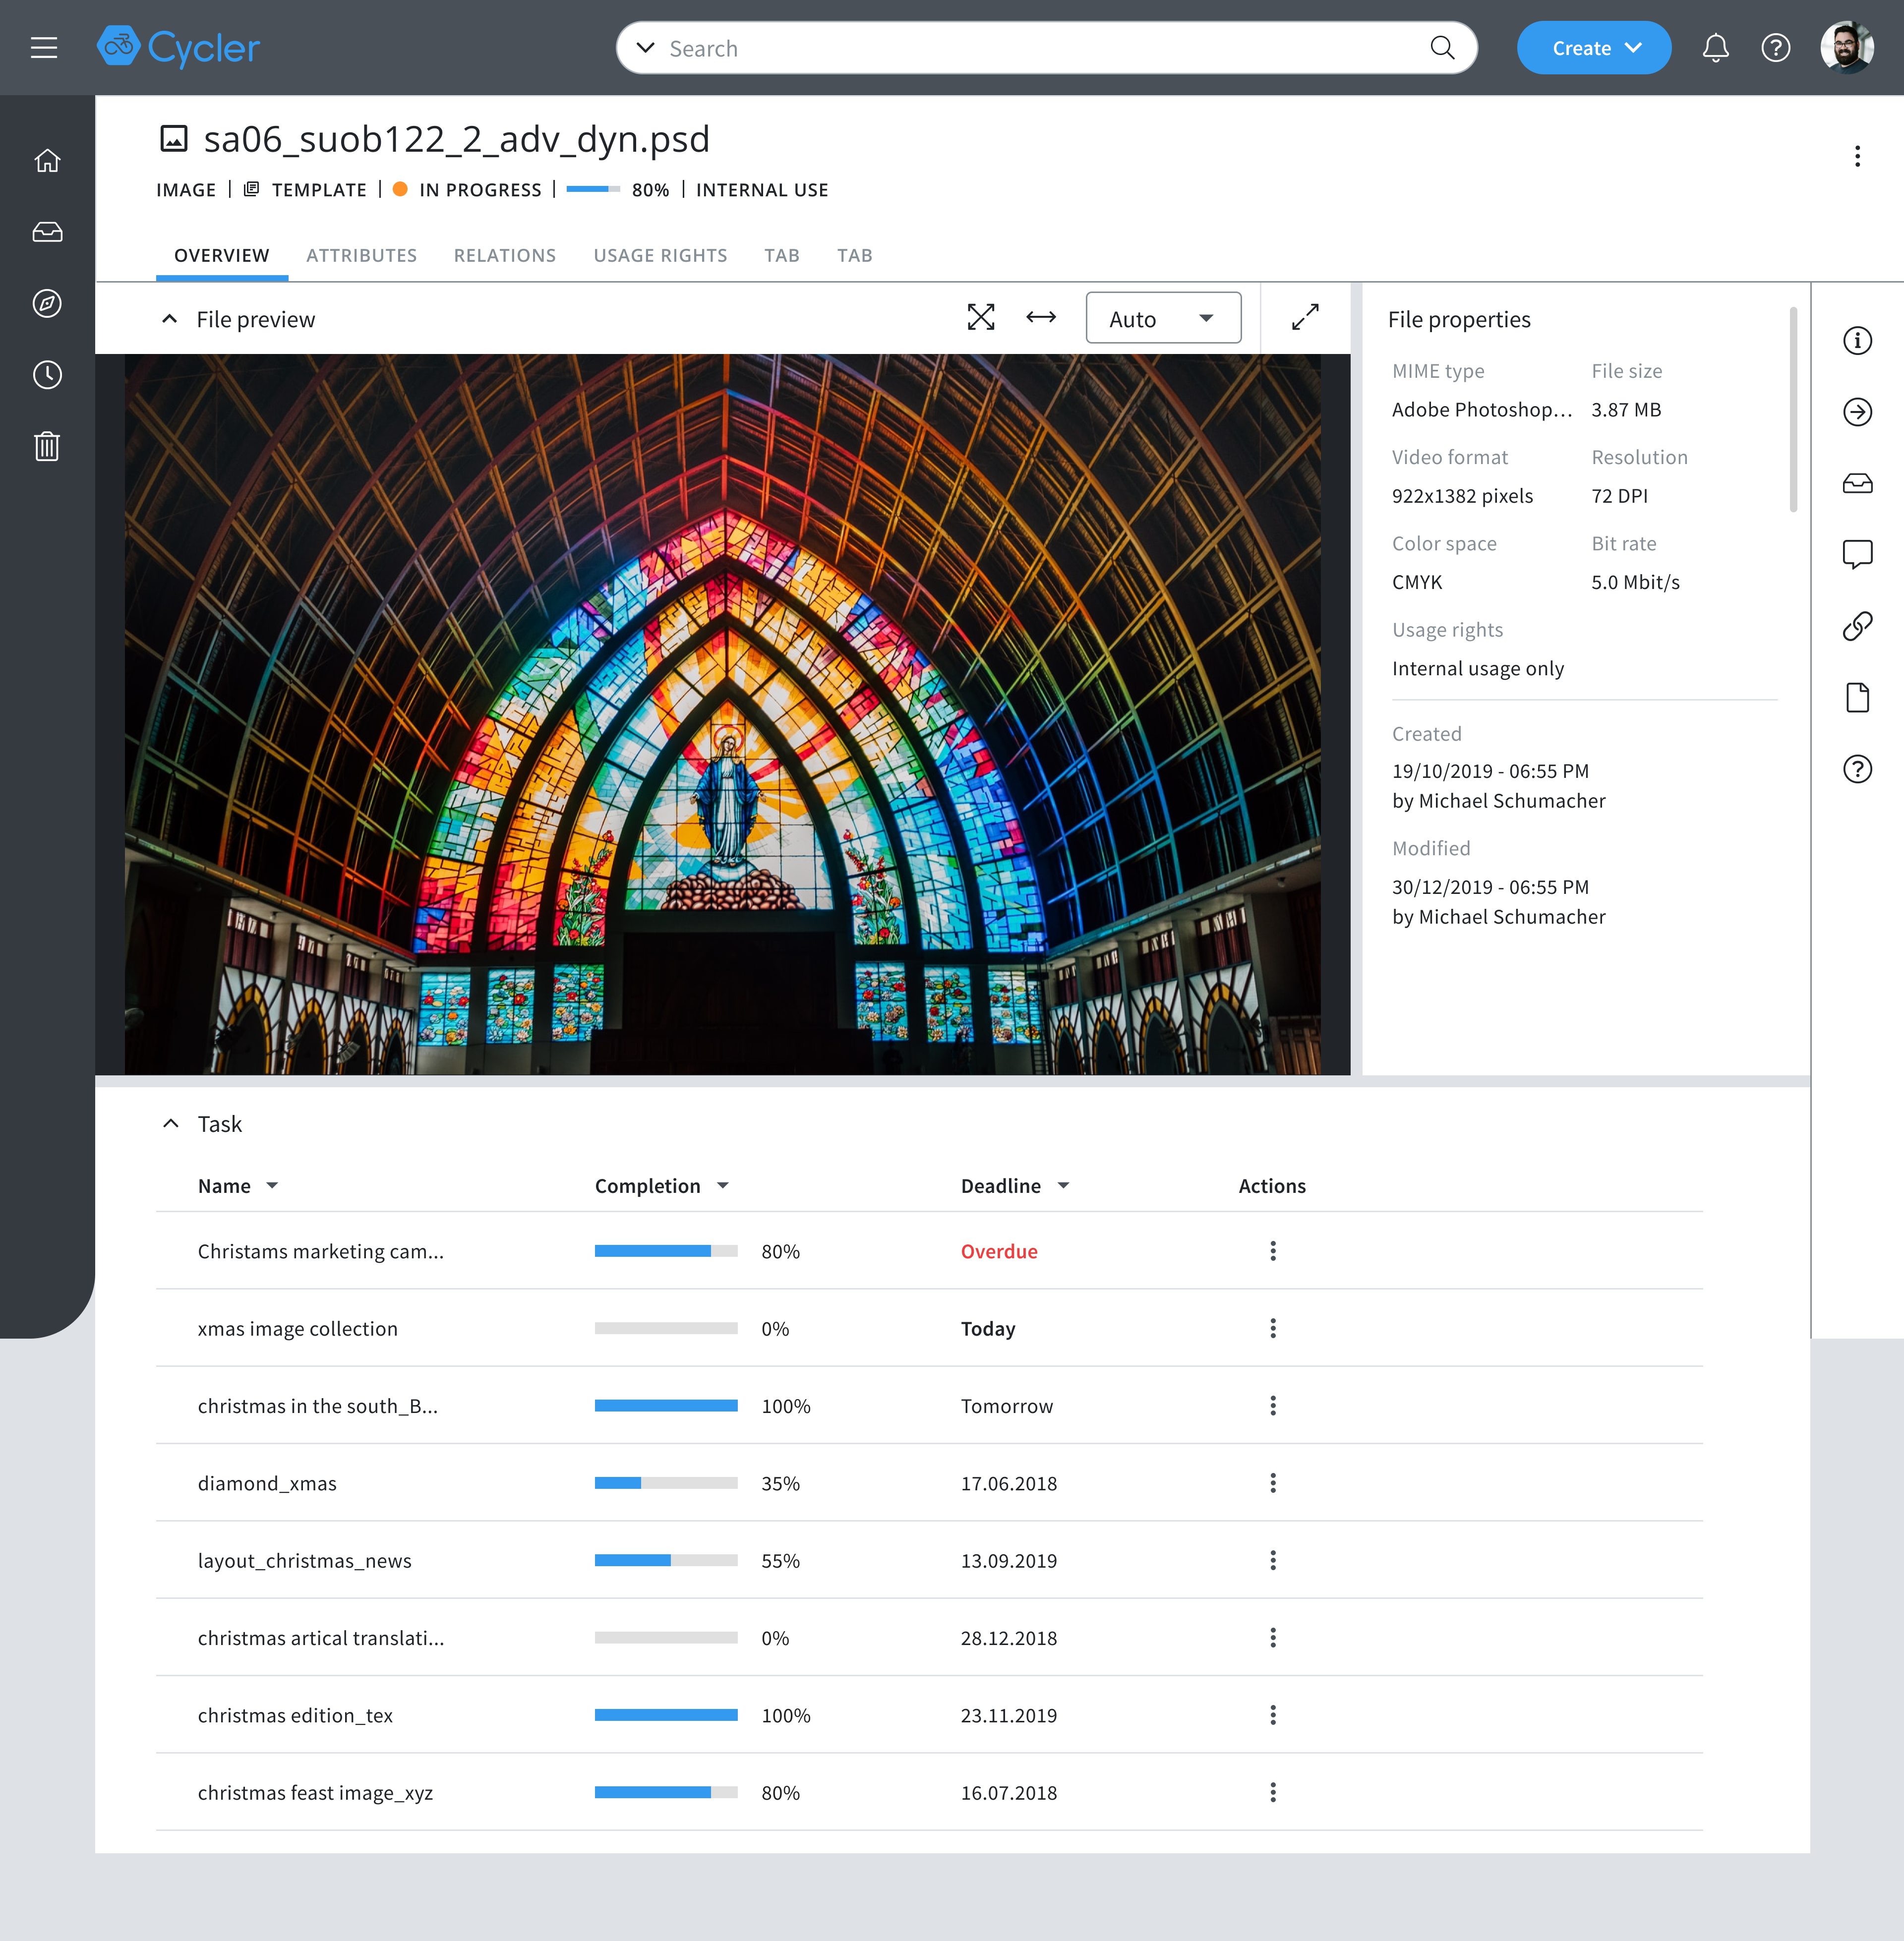Open the comments panel on the right sidebar
Screen dimensions: 1904x1941
[x=1858, y=555]
